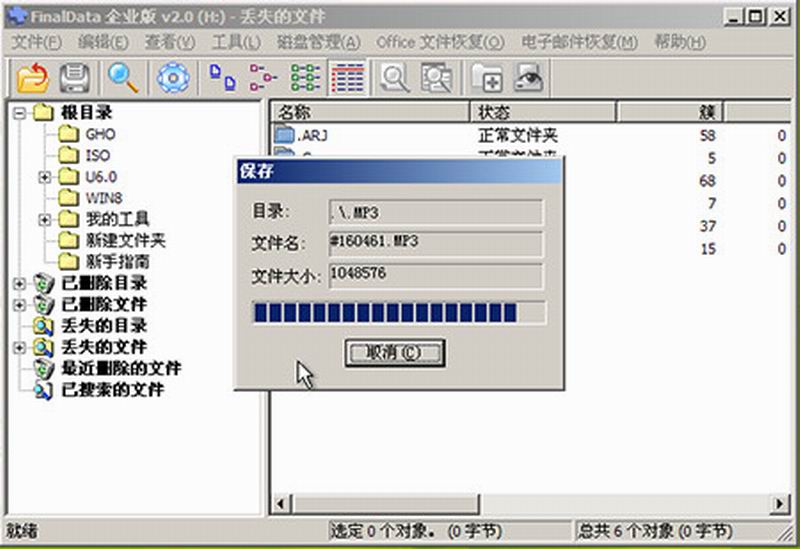Expand the 已删除文件 tree node

[19, 304]
